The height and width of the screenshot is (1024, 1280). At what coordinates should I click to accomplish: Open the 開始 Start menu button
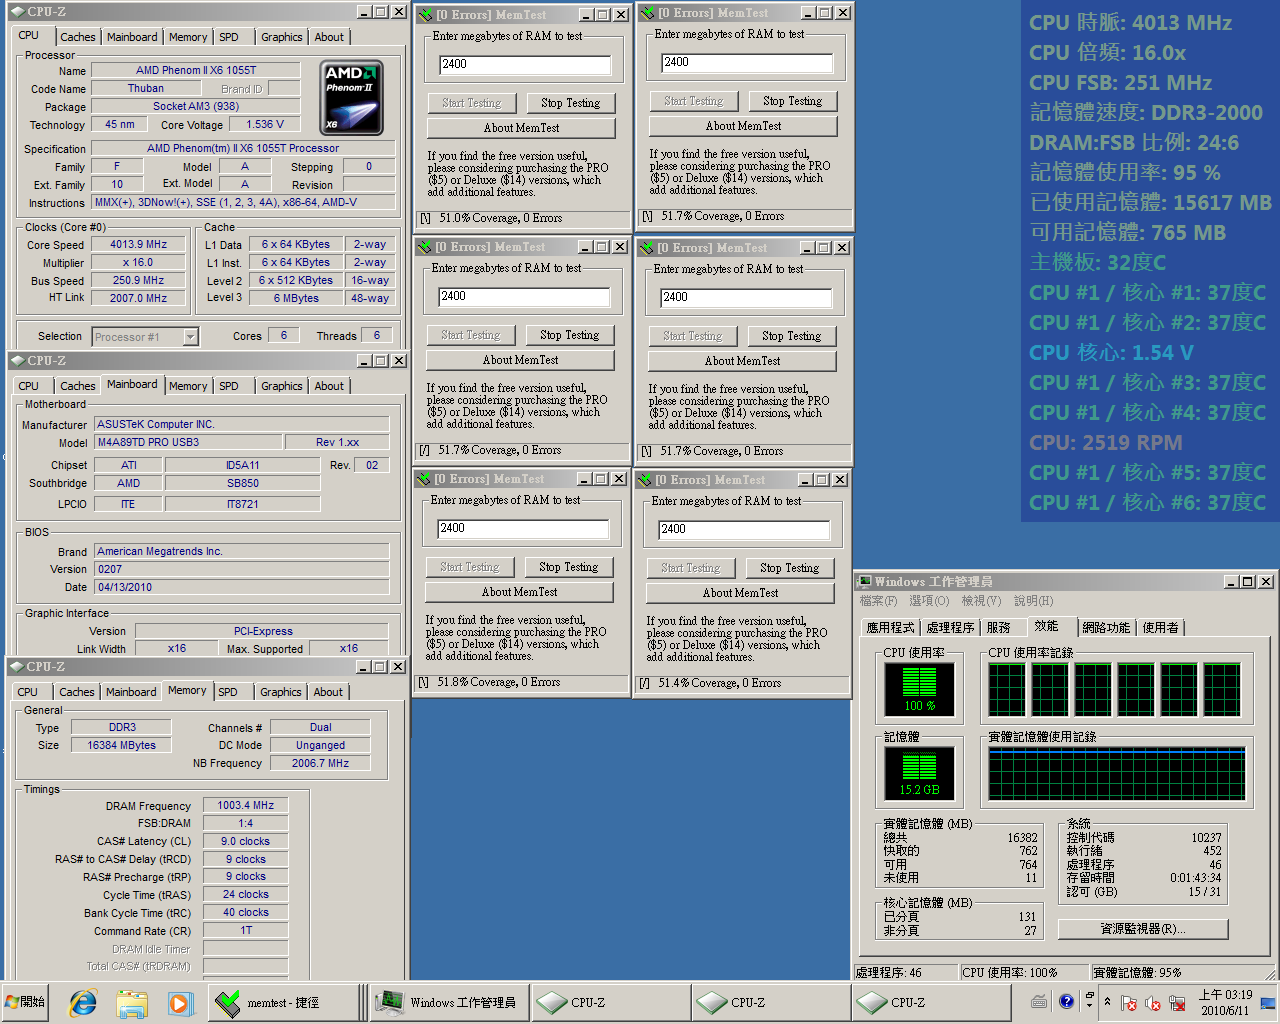click(x=25, y=1002)
